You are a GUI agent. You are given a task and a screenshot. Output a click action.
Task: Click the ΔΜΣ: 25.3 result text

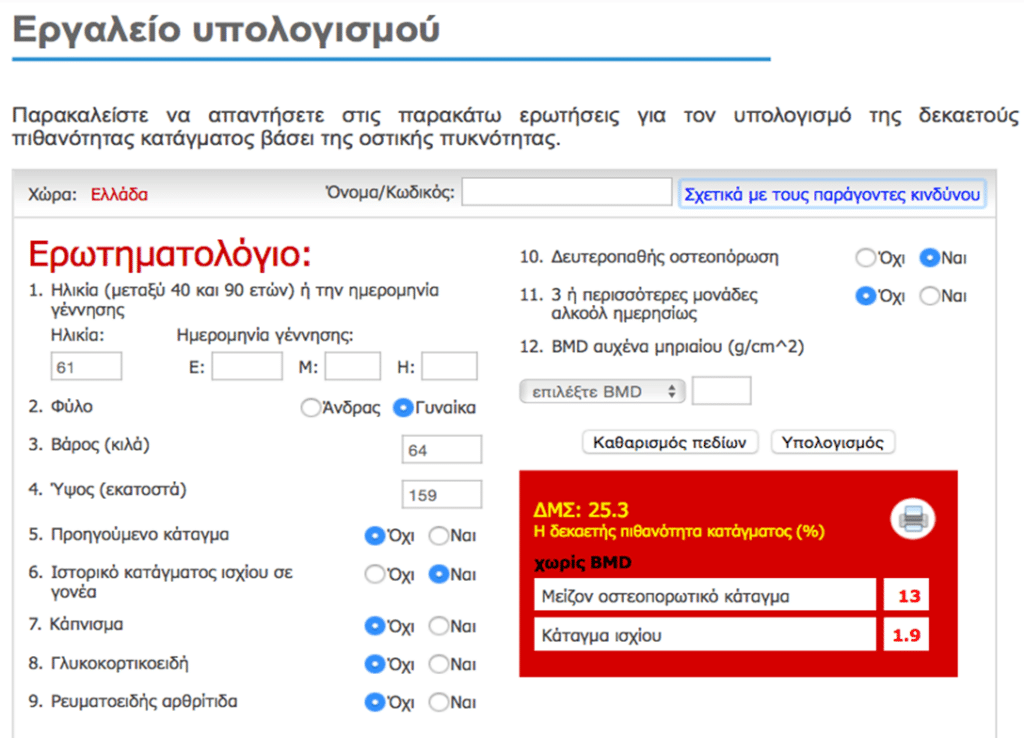[581, 509]
